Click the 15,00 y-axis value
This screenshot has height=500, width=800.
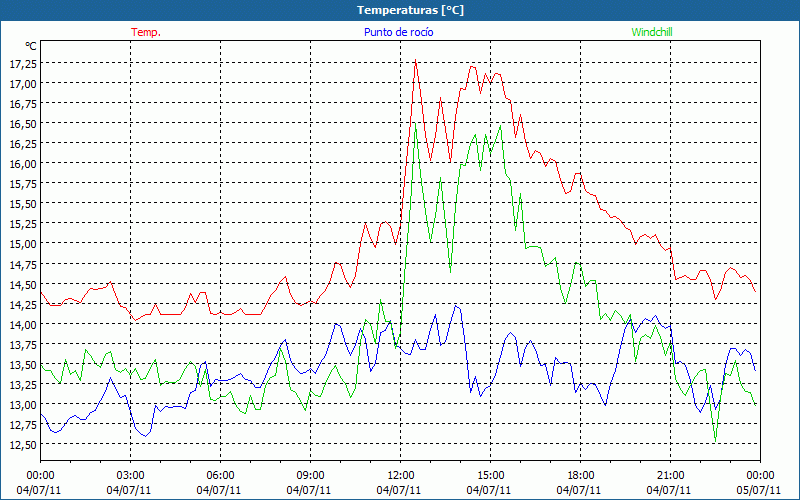pos(23,244)
